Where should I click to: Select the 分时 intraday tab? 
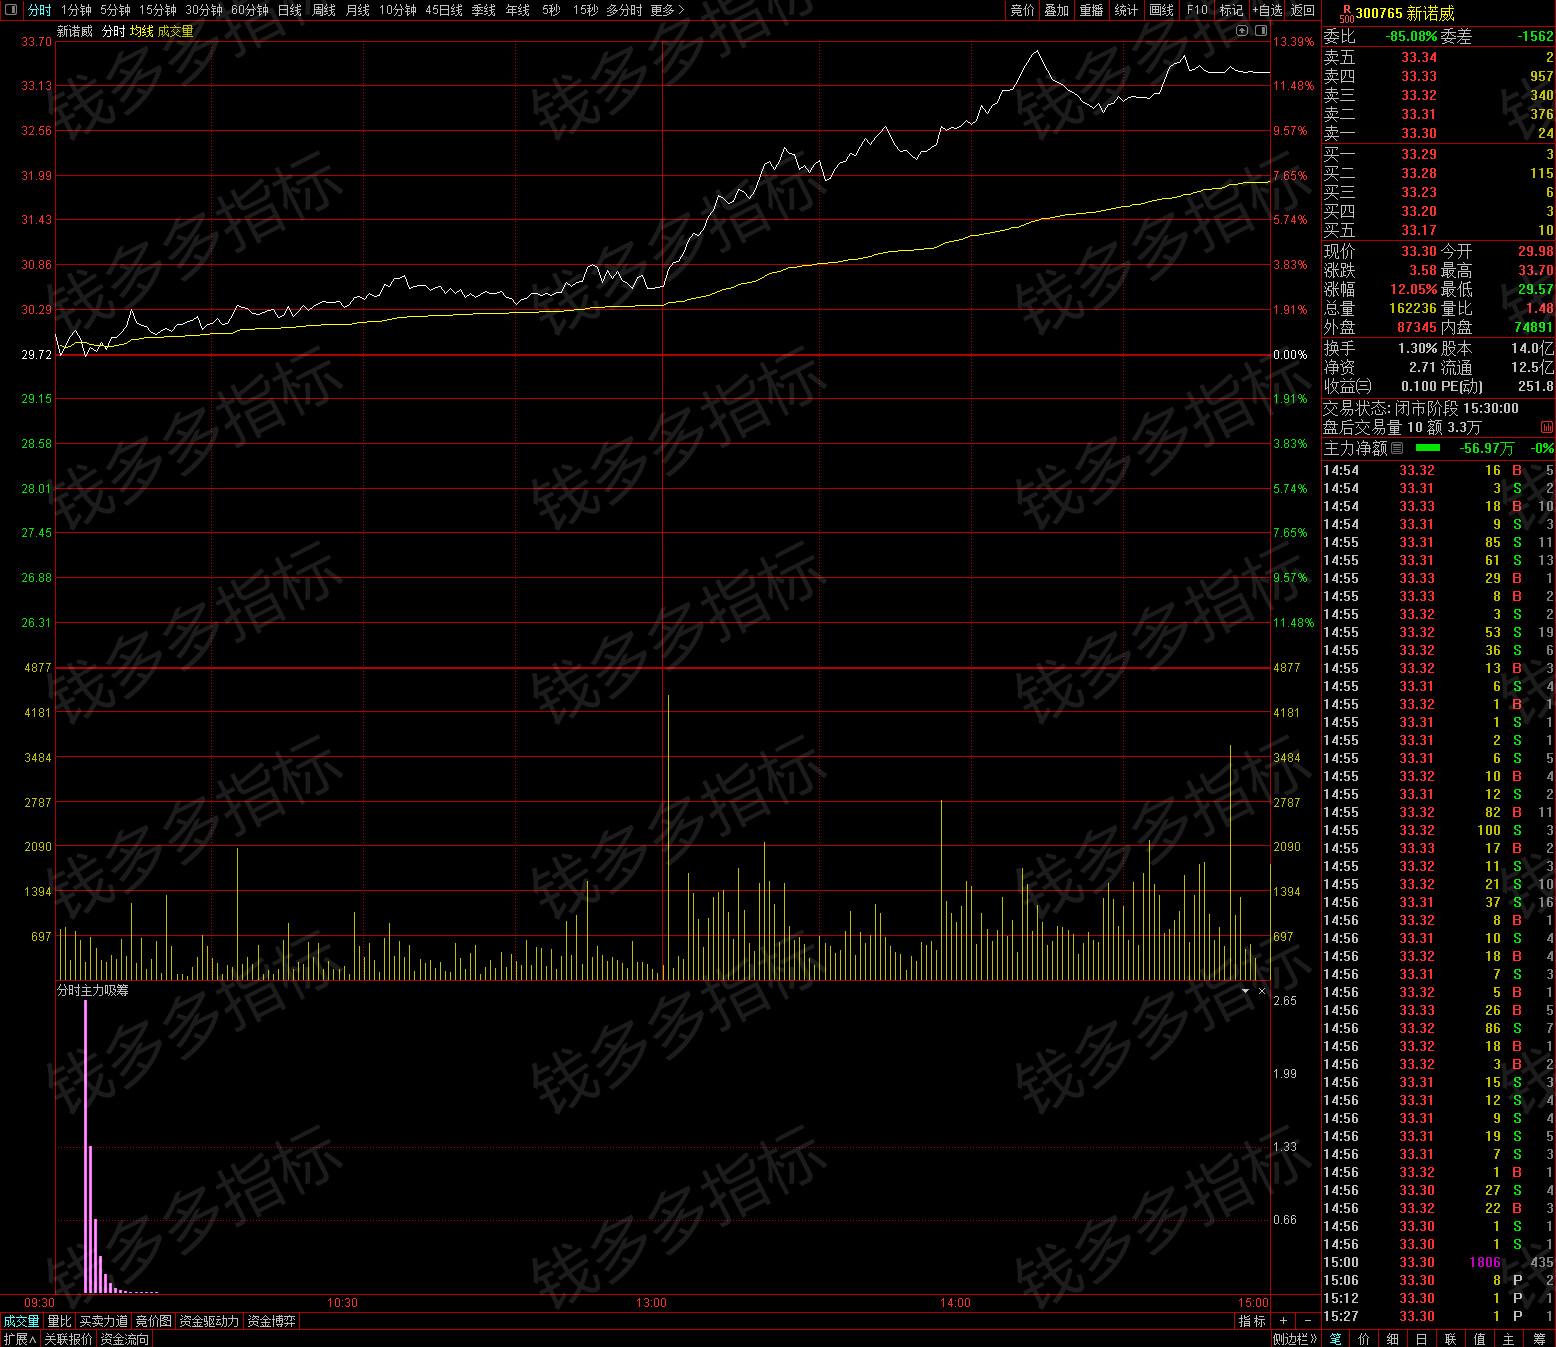click(x=40, y=10)
